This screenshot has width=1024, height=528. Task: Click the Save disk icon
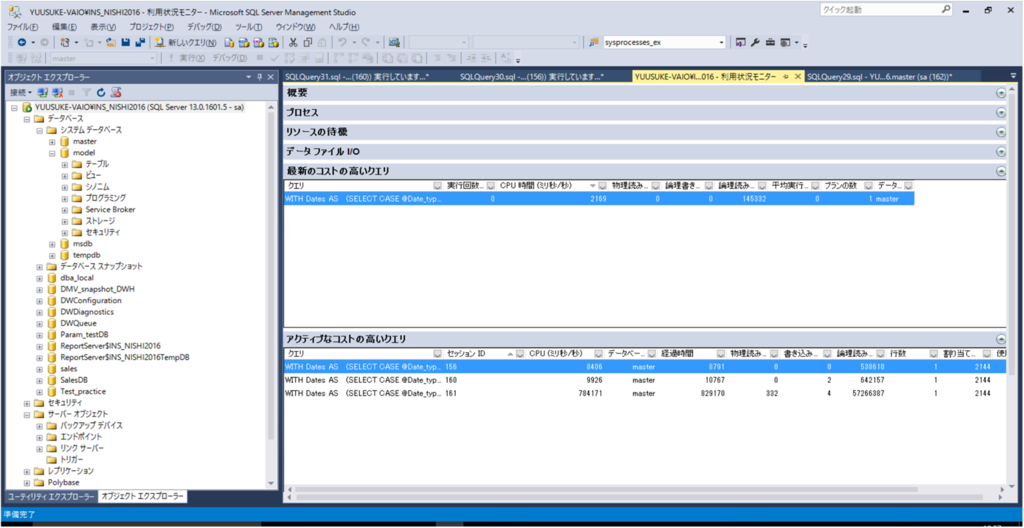(x=125, y=42)
